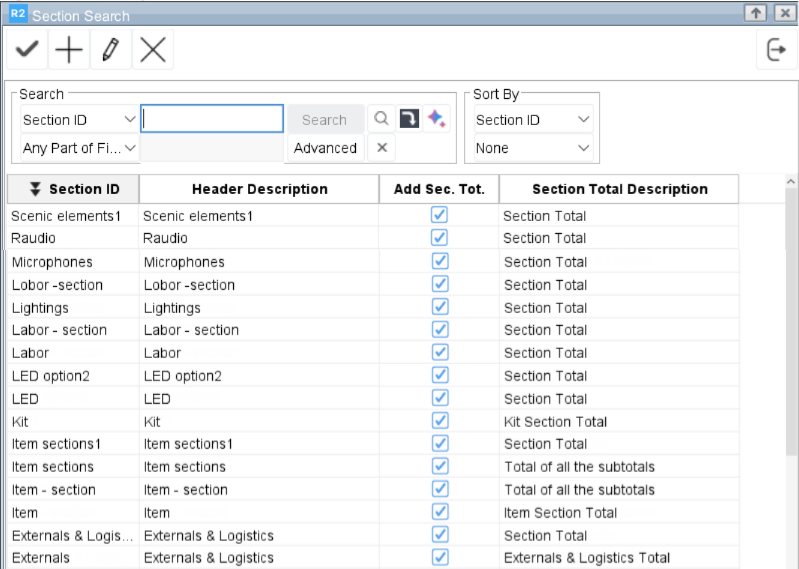Toggle the Kit row checkbox
This screenshot has width=799, height=569.
(x=439, y=421)
